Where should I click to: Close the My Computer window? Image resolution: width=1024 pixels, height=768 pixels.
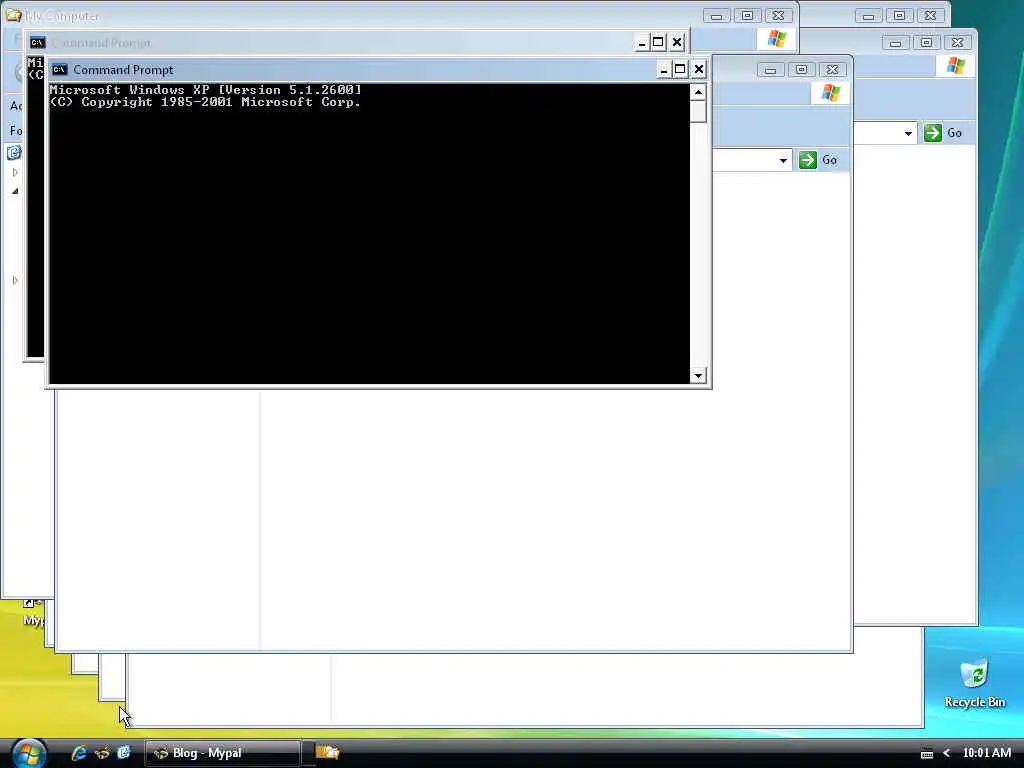pos(778,16)
